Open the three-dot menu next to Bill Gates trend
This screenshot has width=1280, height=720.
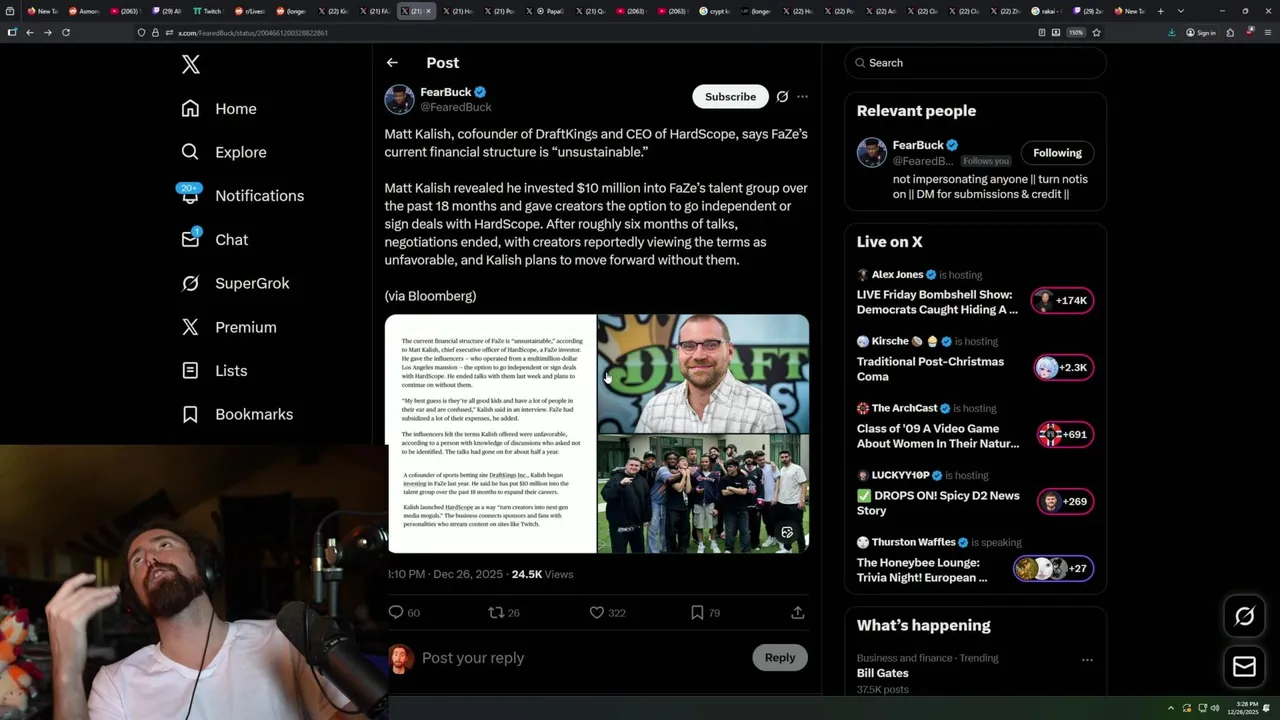click(x=1087, y=660)
